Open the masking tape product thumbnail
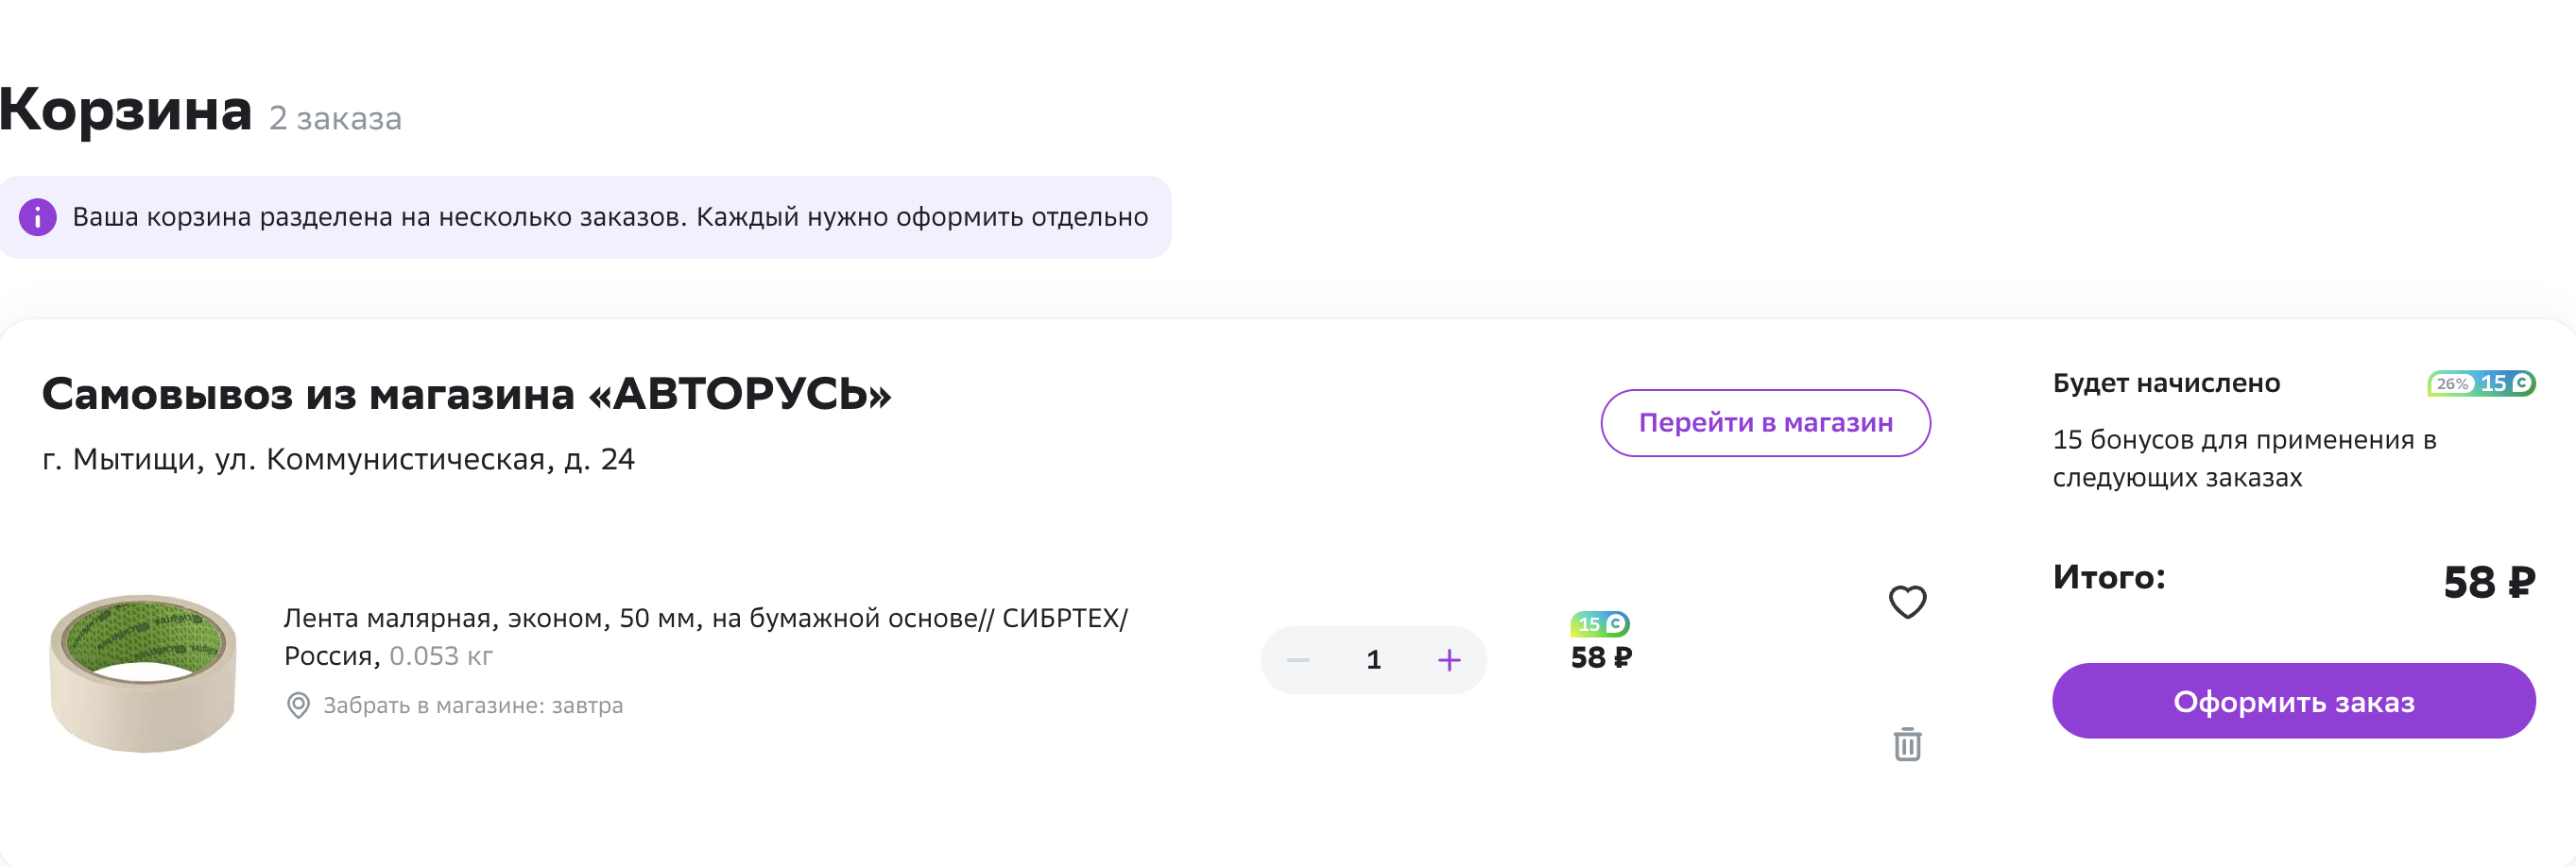2576x867 pixels. click(x=144, y=672)
